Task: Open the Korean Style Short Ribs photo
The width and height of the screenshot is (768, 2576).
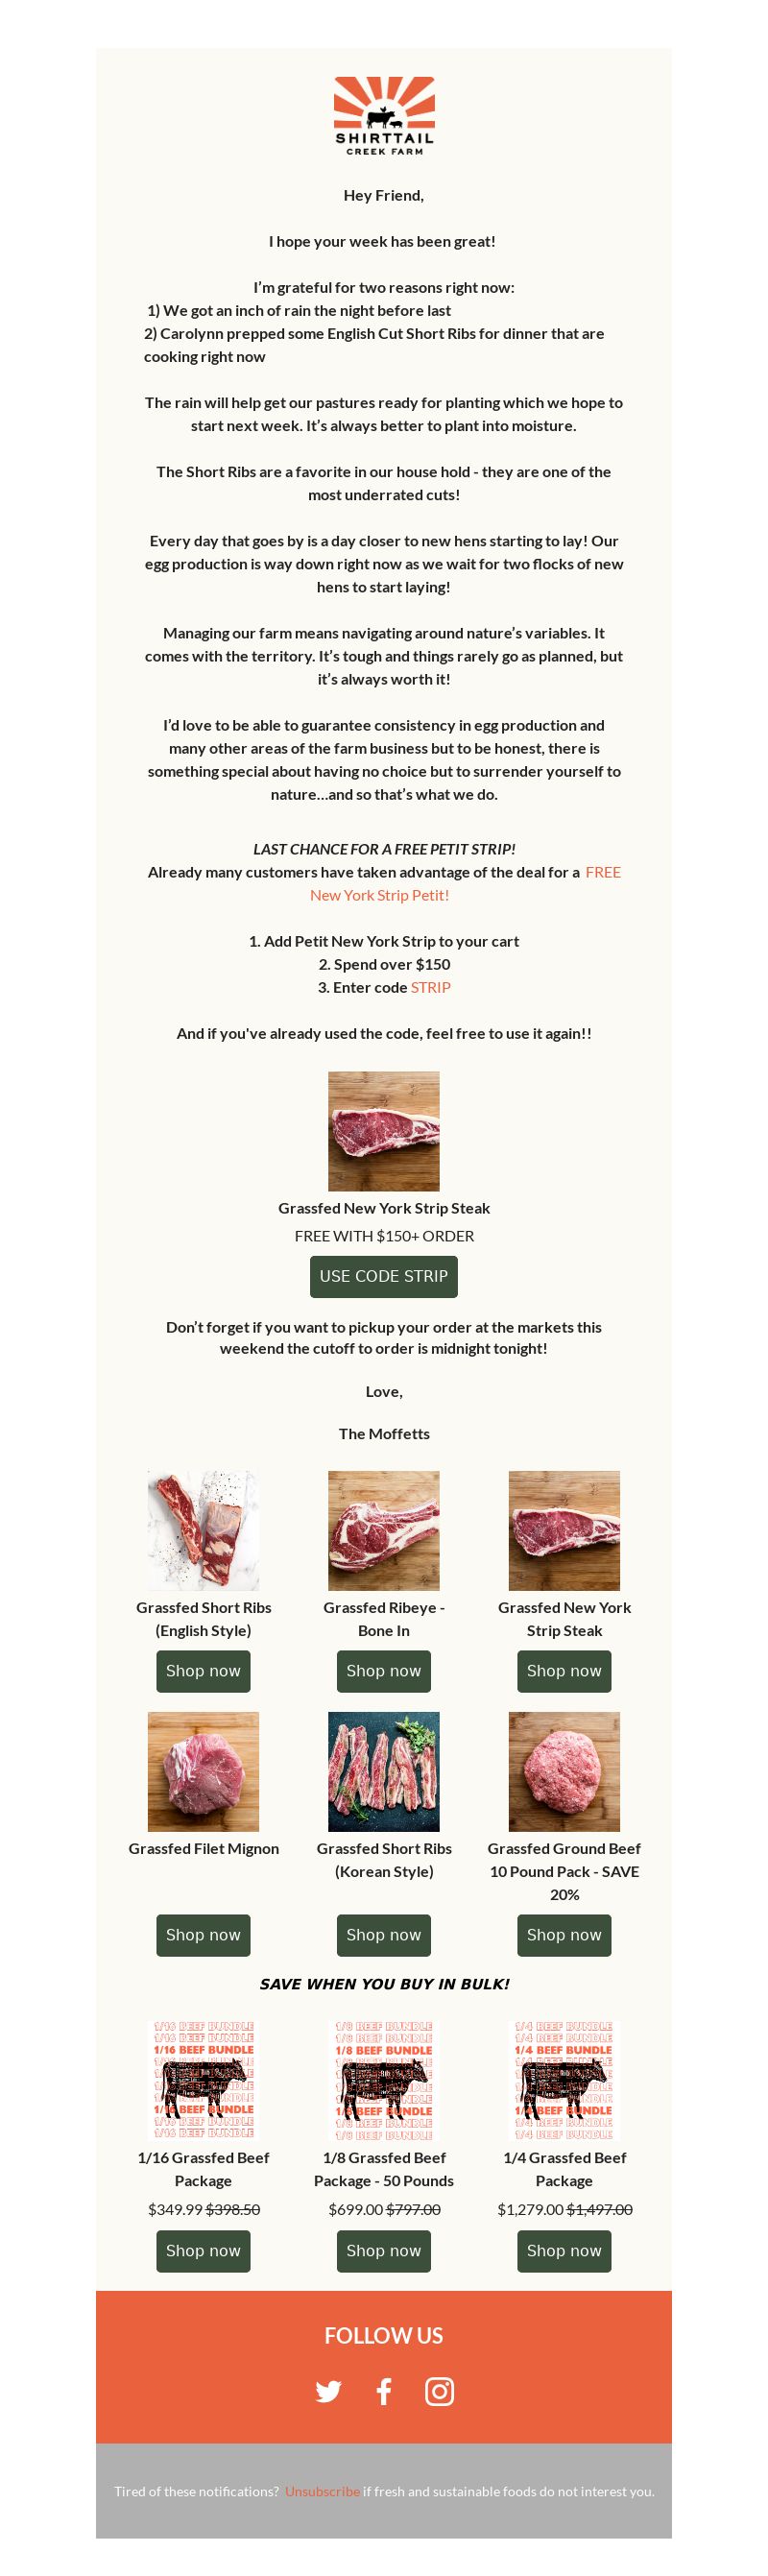Action: pos(384,1771)
